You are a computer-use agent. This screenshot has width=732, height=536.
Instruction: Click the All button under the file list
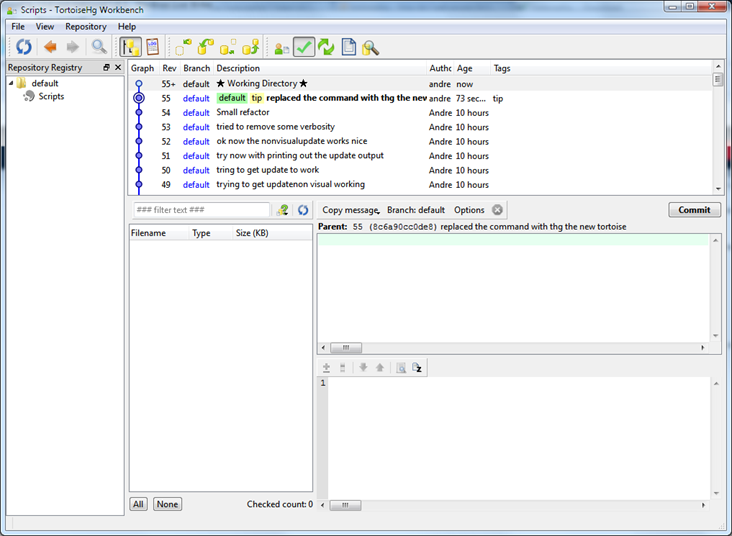(139, 504)
